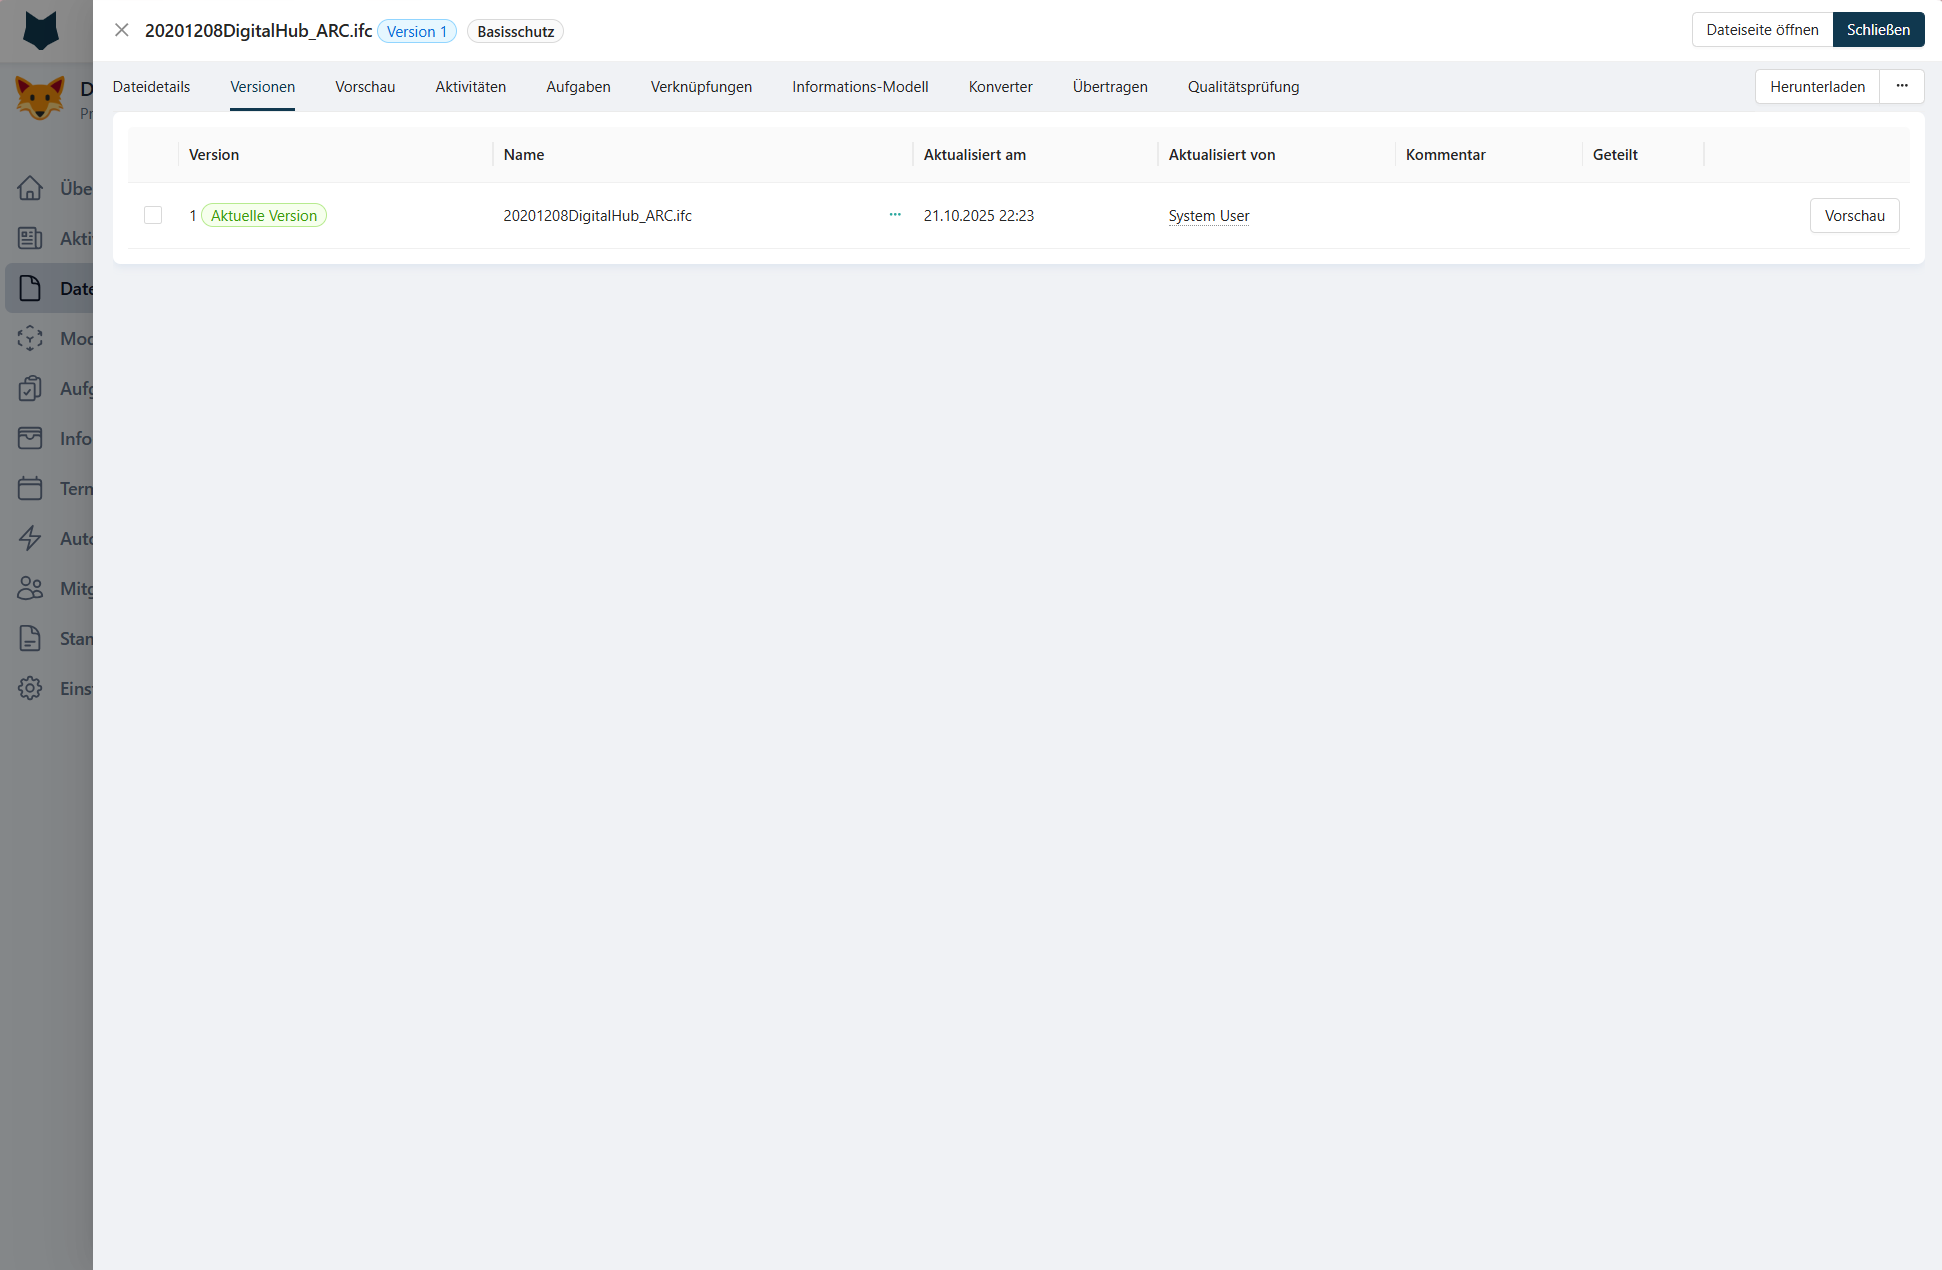
Task: Click the file name 20201208DigitalHub_ARC.ifc in table
Action: coord(597,215)
